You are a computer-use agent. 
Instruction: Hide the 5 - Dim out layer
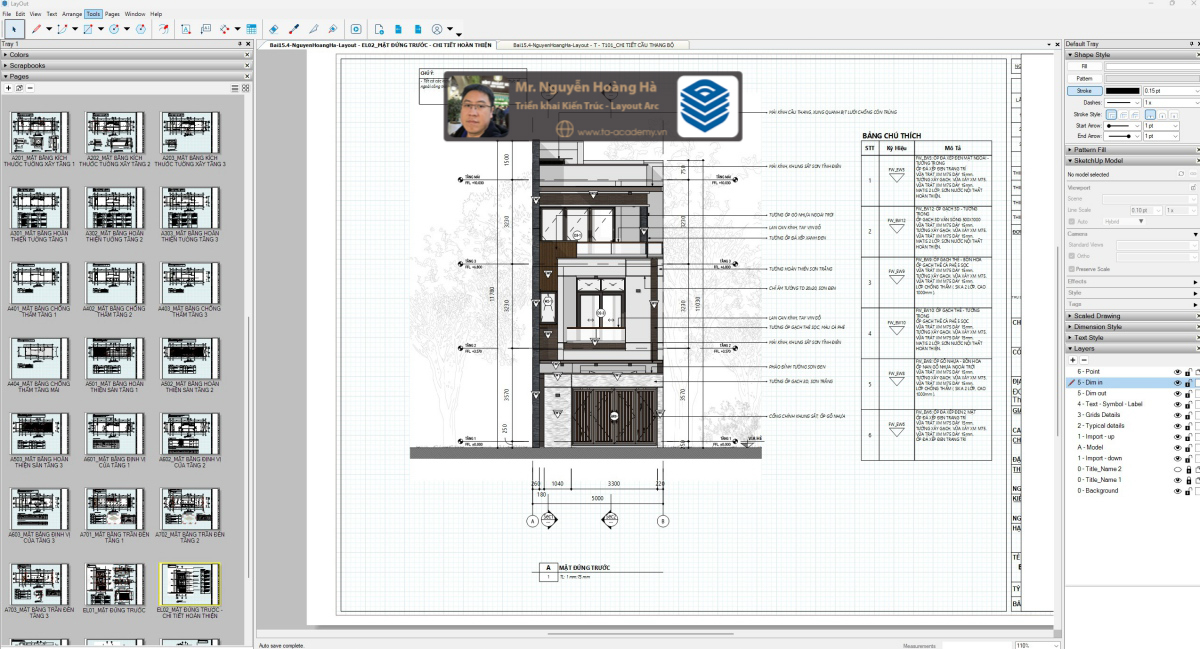tap(1178, 393)
